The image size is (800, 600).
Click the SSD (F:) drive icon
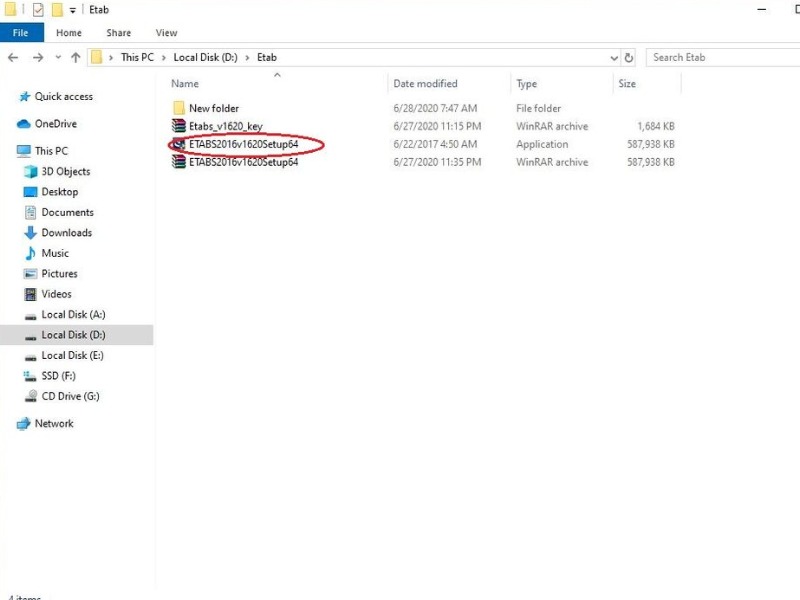[32, 376]
